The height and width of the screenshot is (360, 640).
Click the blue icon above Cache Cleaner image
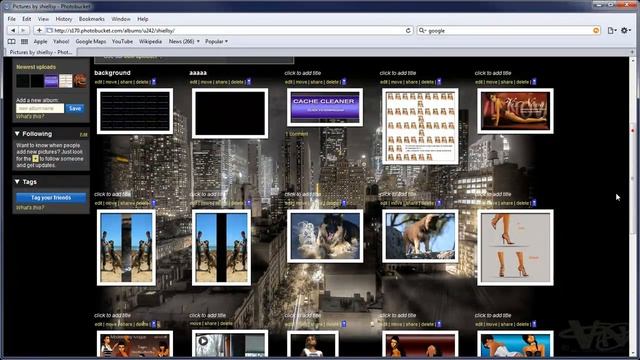click(344, 82)
